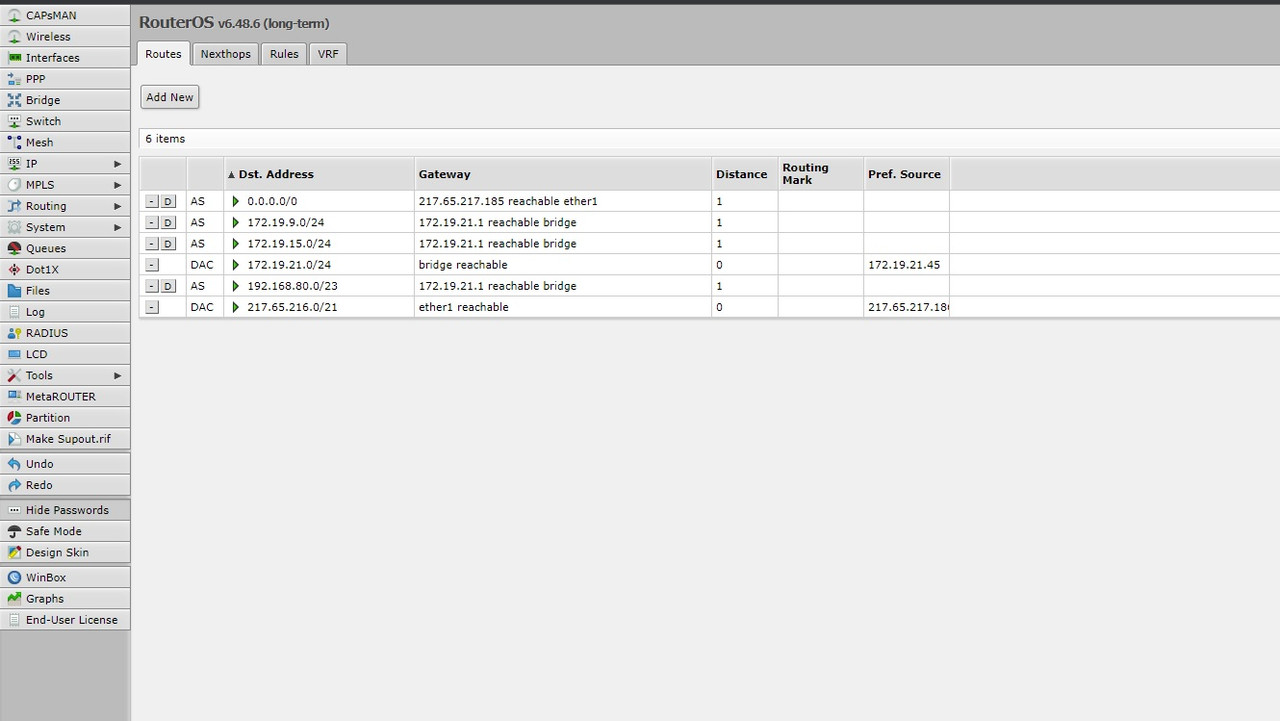Open route 172.19.15.0/24 entry
The image size is (1280, 721).
pos(289,244)
